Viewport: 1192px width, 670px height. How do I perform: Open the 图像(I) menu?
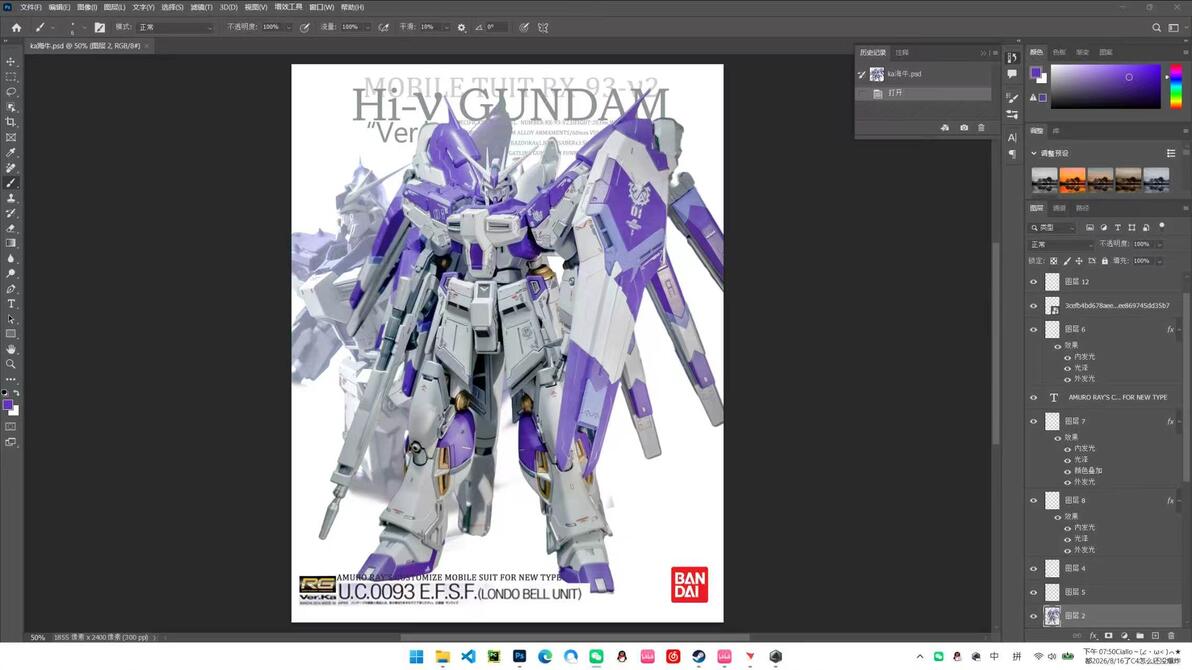point(87,7)
